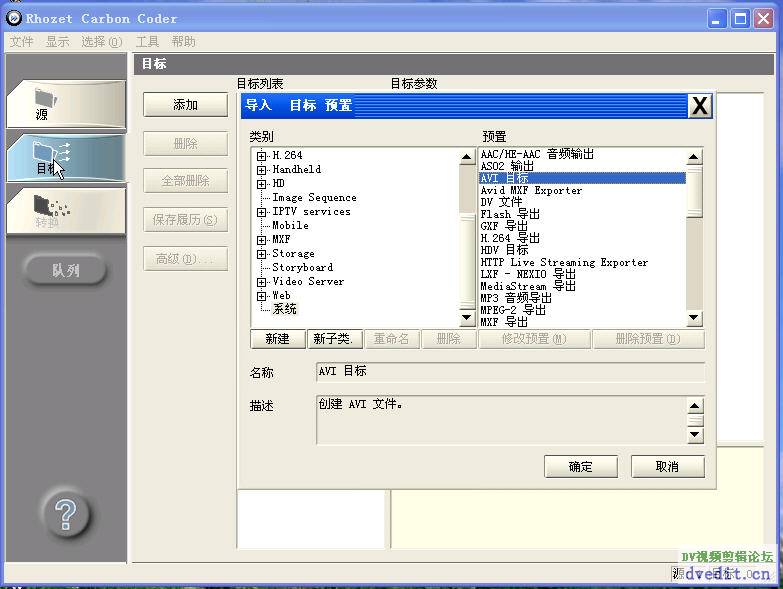This screenshot has width=783, height=589.
Task: Confirm with the 确定 button
Action: click(x=581, y=467)
